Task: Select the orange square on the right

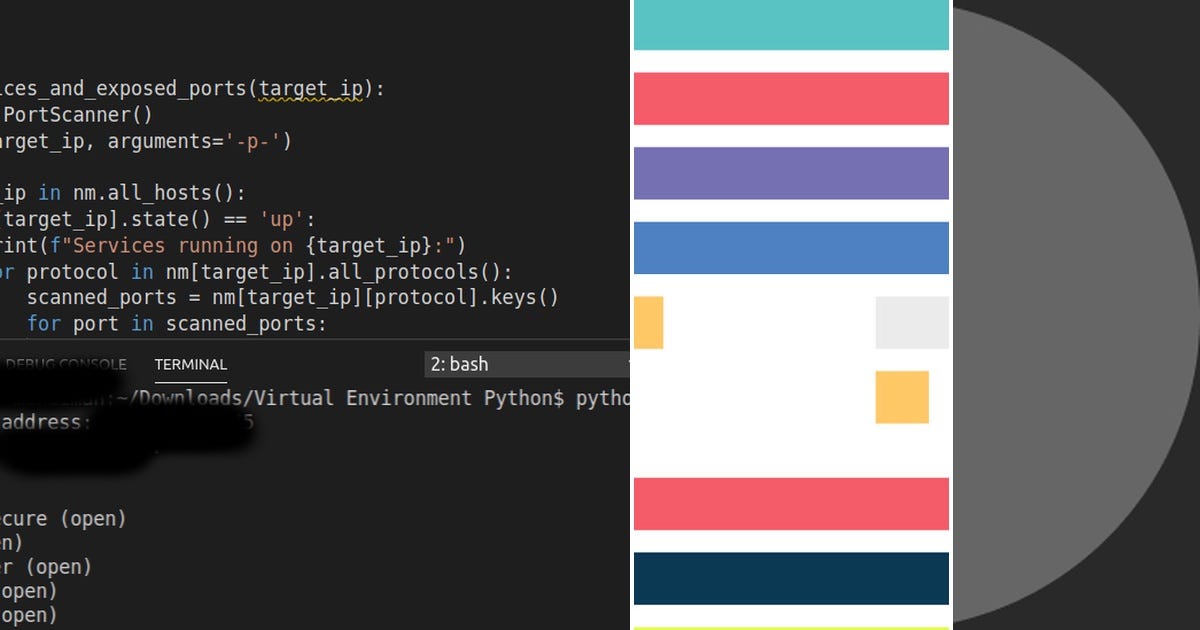Action: 901,397
